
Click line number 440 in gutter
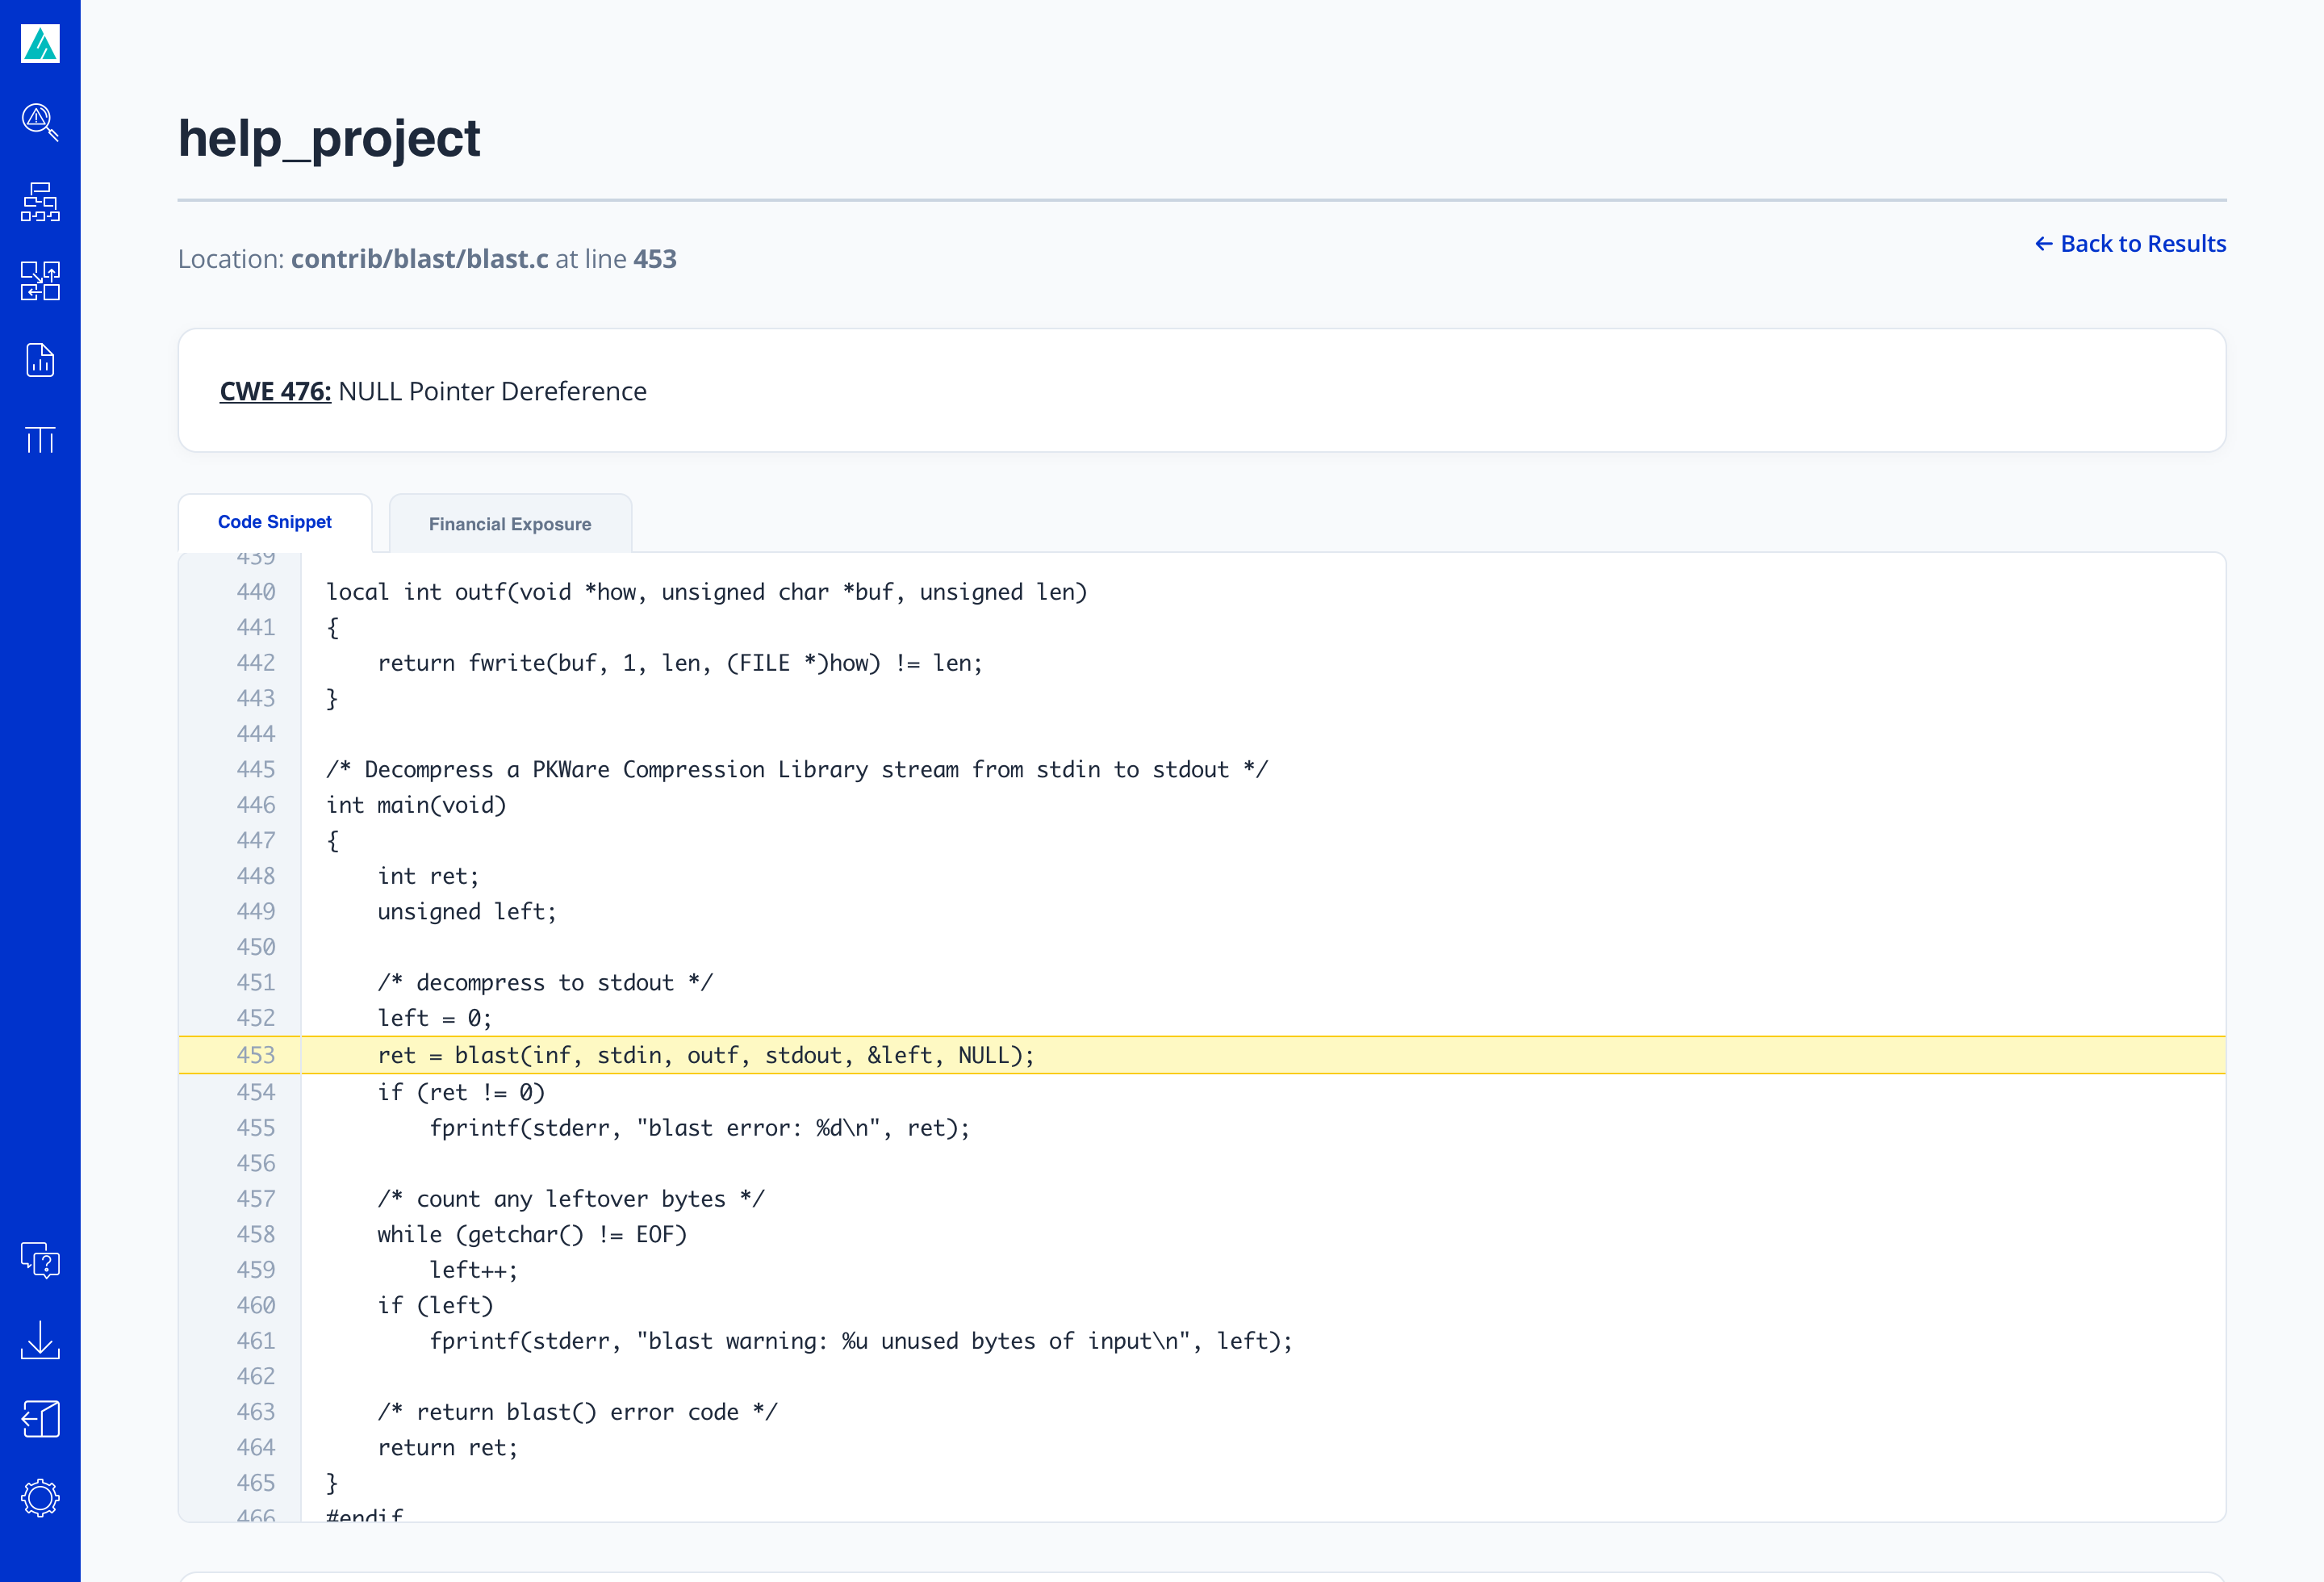tap(256, 592)
